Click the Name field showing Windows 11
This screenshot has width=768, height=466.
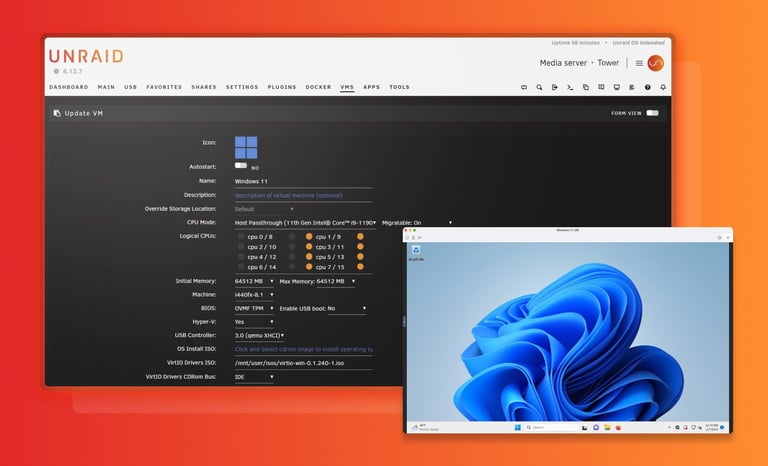[x=303, y=181]
